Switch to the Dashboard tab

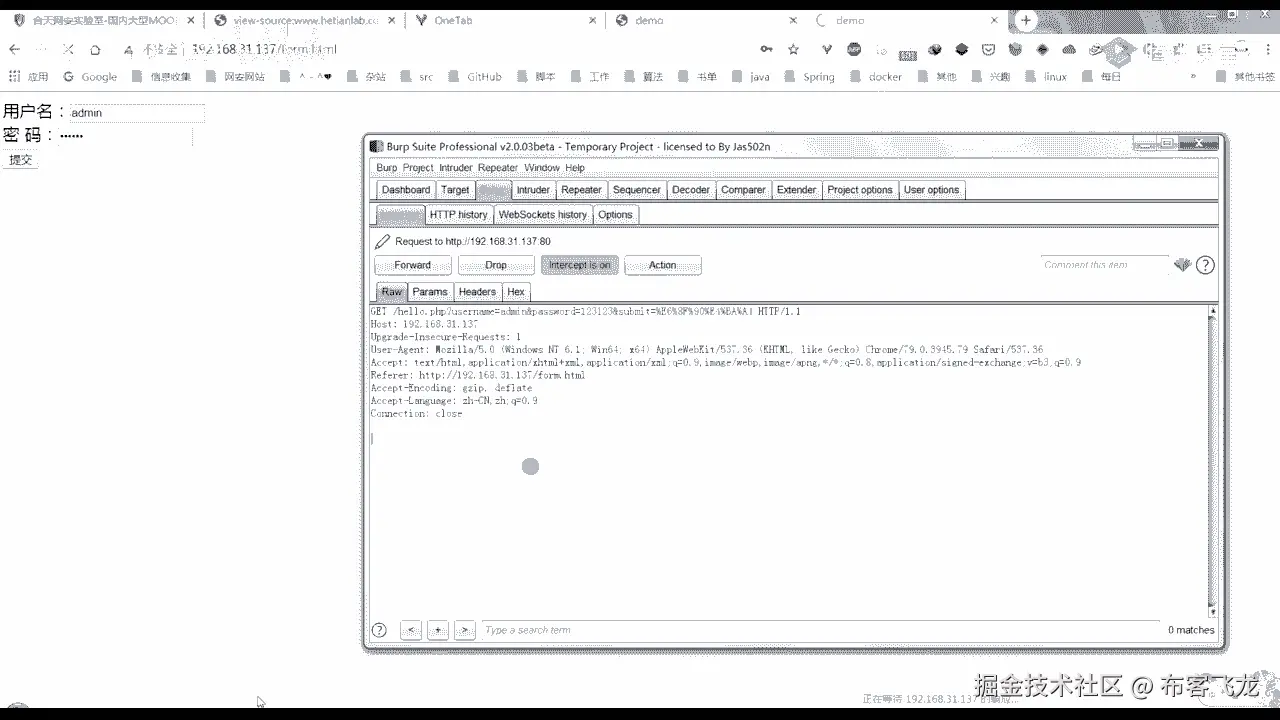point(406,190)
